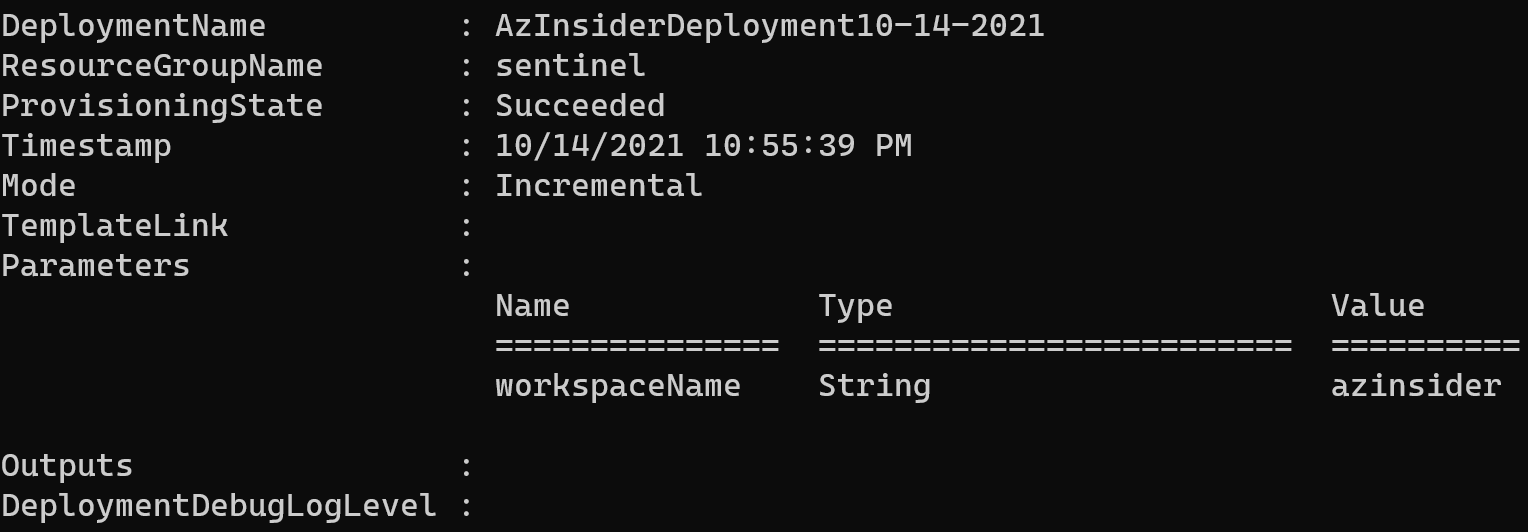Click the 10/14/2021 10:55:39 PM timestamp
Viewport: 1528px width, 532px height.
click(x=704, y=146)
